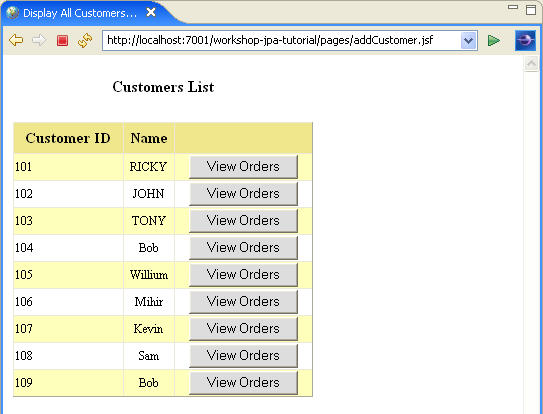Screen dimensions: 543x414
Task: Open View Orders for customer 109
Action: [x=243, y=383]
